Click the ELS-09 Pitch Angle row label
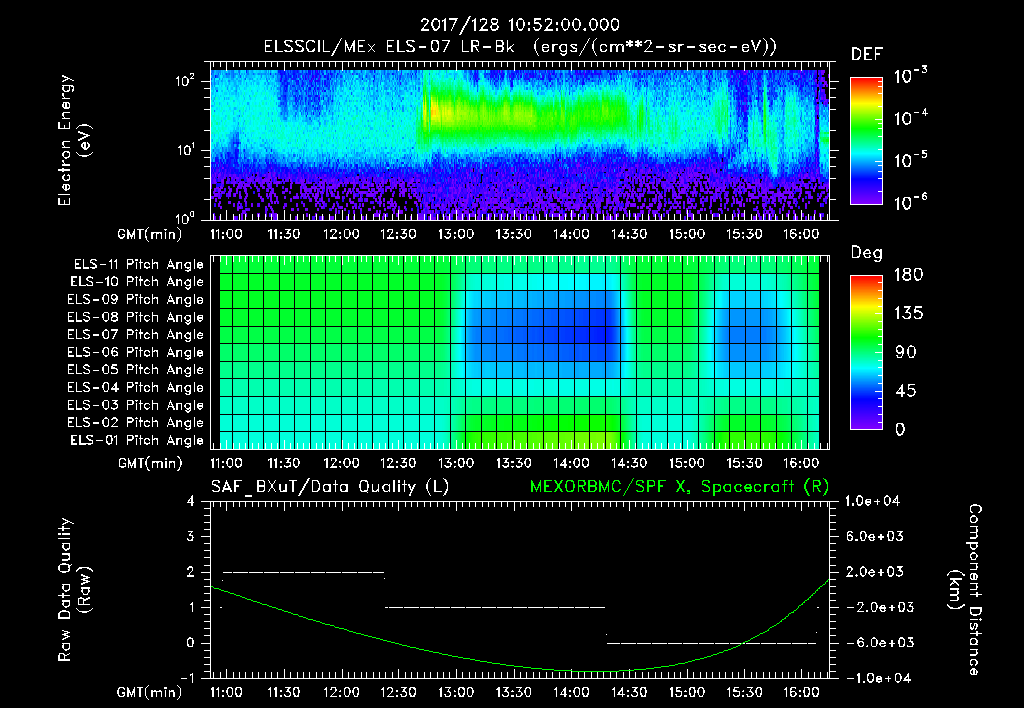 point(136,300)
